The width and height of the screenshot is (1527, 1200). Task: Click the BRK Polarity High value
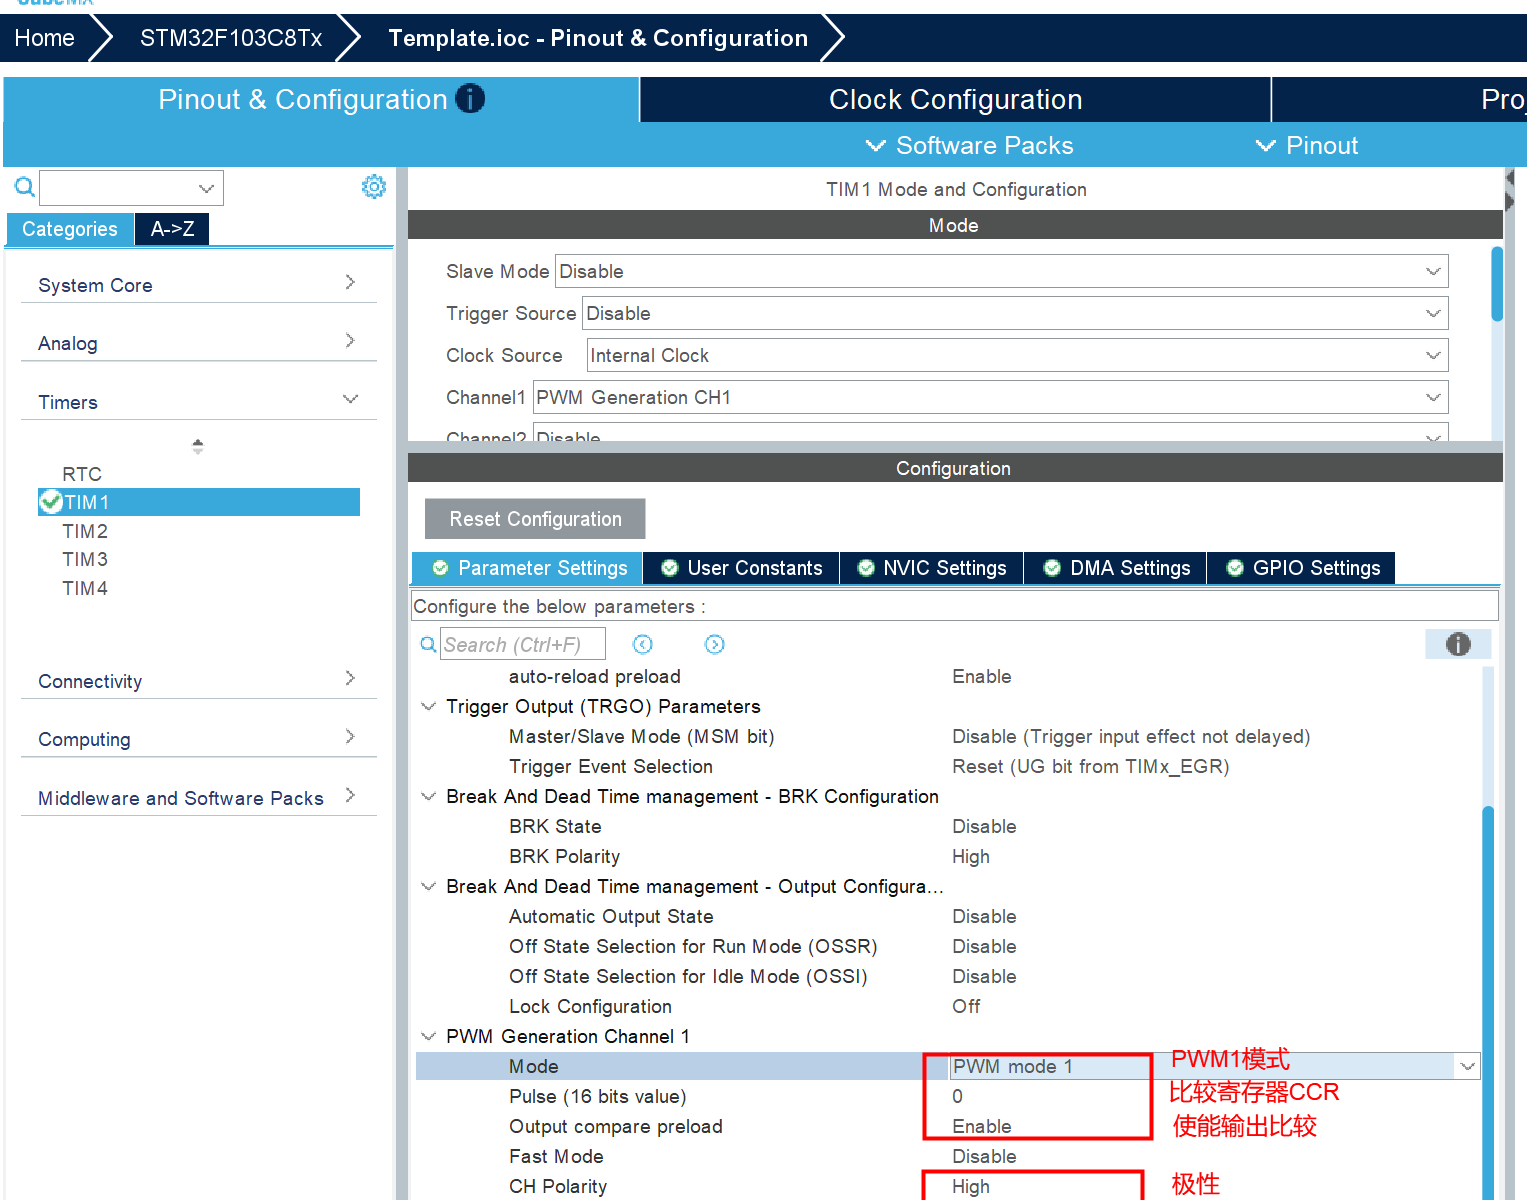971,856
